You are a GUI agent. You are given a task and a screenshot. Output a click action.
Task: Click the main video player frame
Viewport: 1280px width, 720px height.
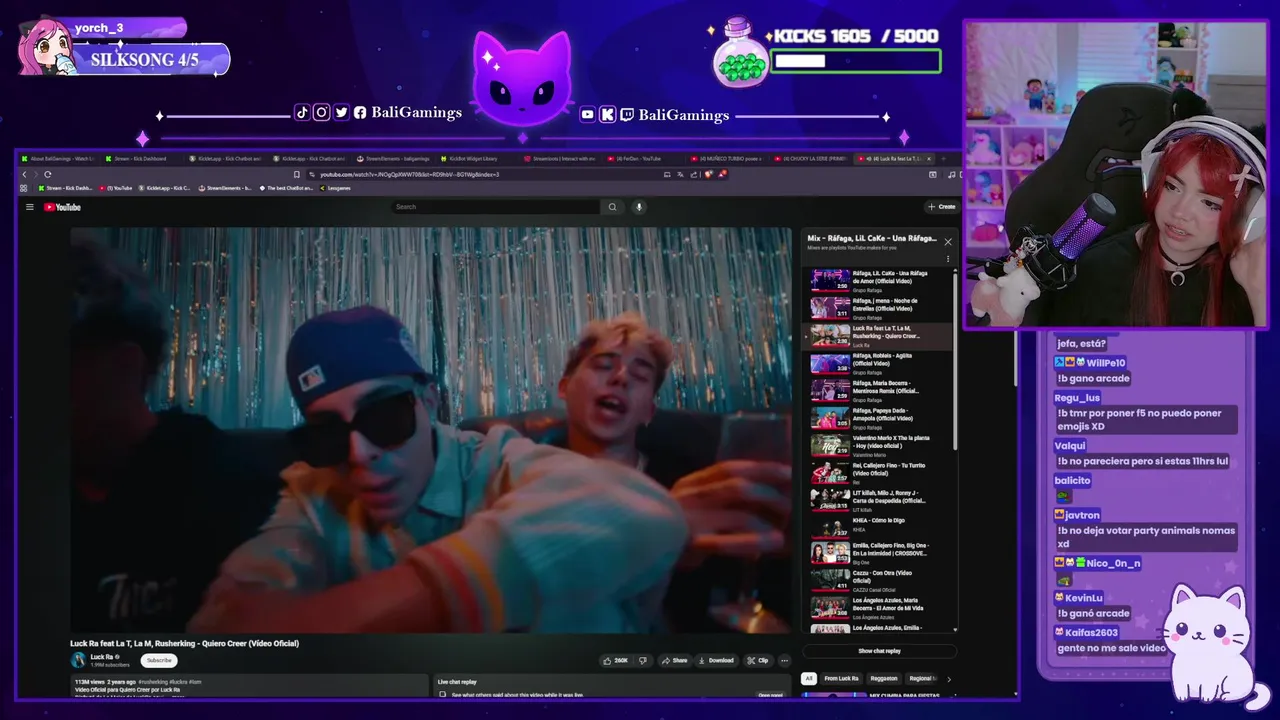click(x=431, y=430)
